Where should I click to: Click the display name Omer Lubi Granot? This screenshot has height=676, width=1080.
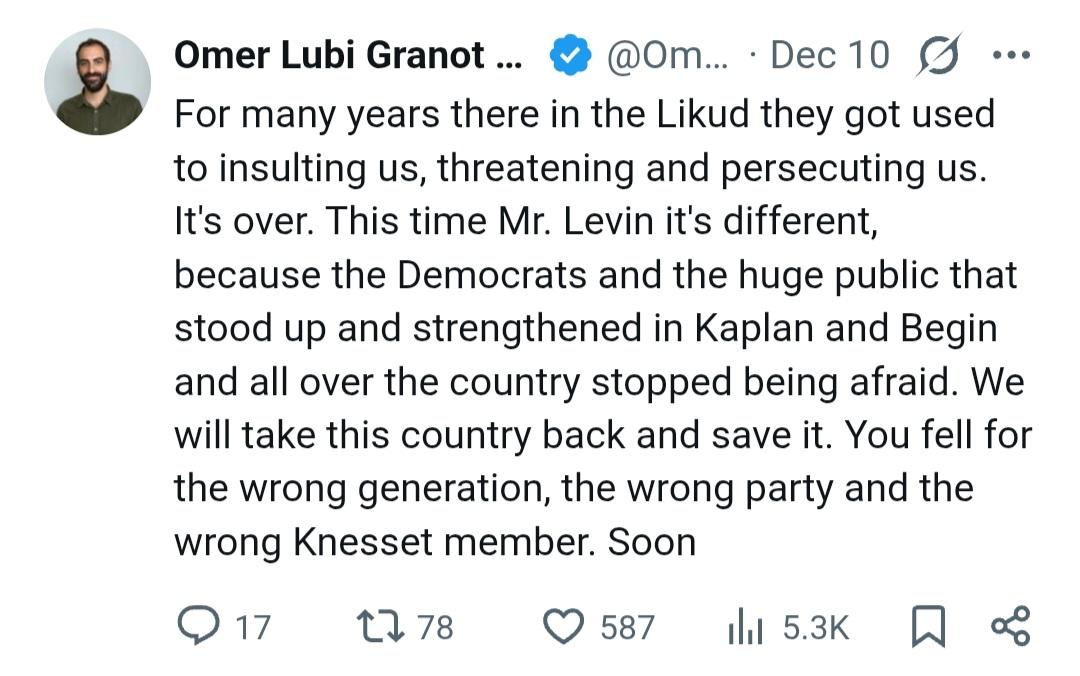(347, 56)
